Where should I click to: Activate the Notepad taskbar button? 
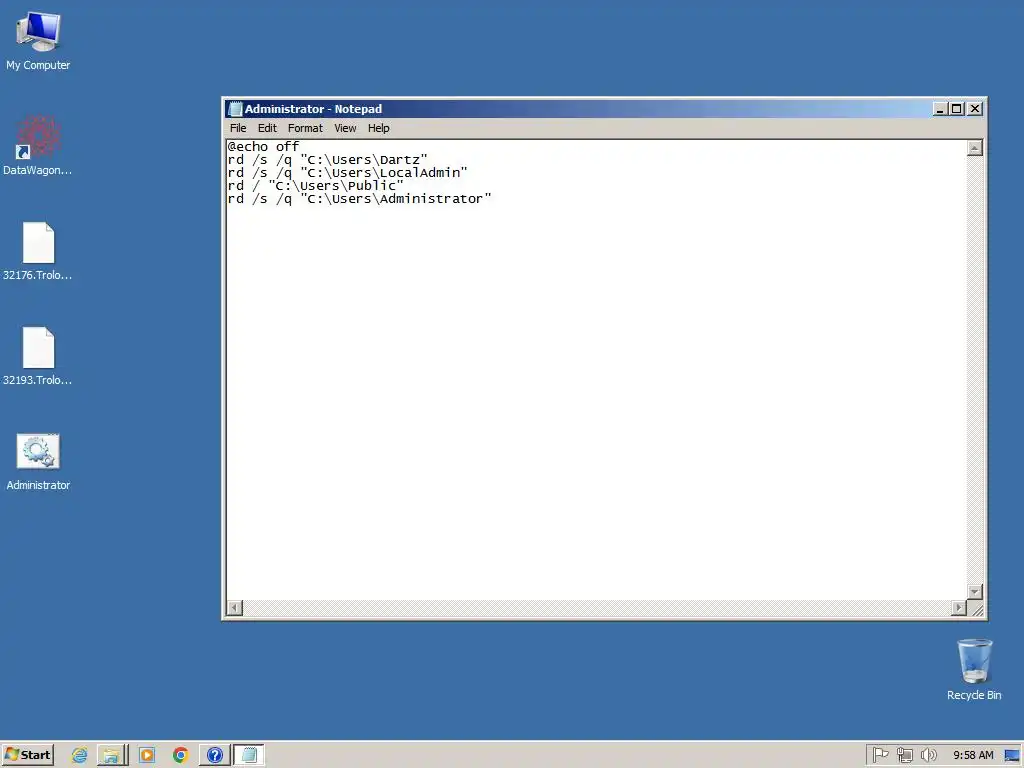(x=249, y=755)
